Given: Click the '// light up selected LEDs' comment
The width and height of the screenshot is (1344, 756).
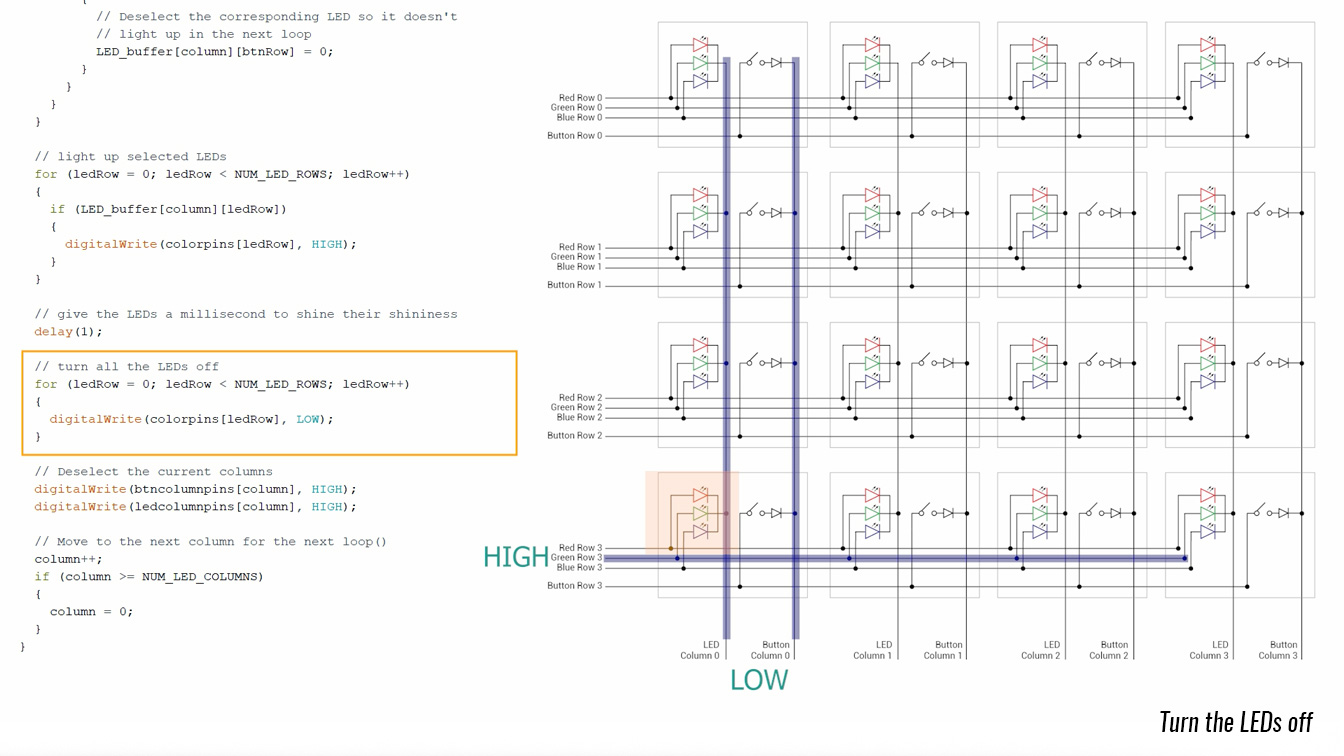Looking at the screenshot, I should coord(130,156).
